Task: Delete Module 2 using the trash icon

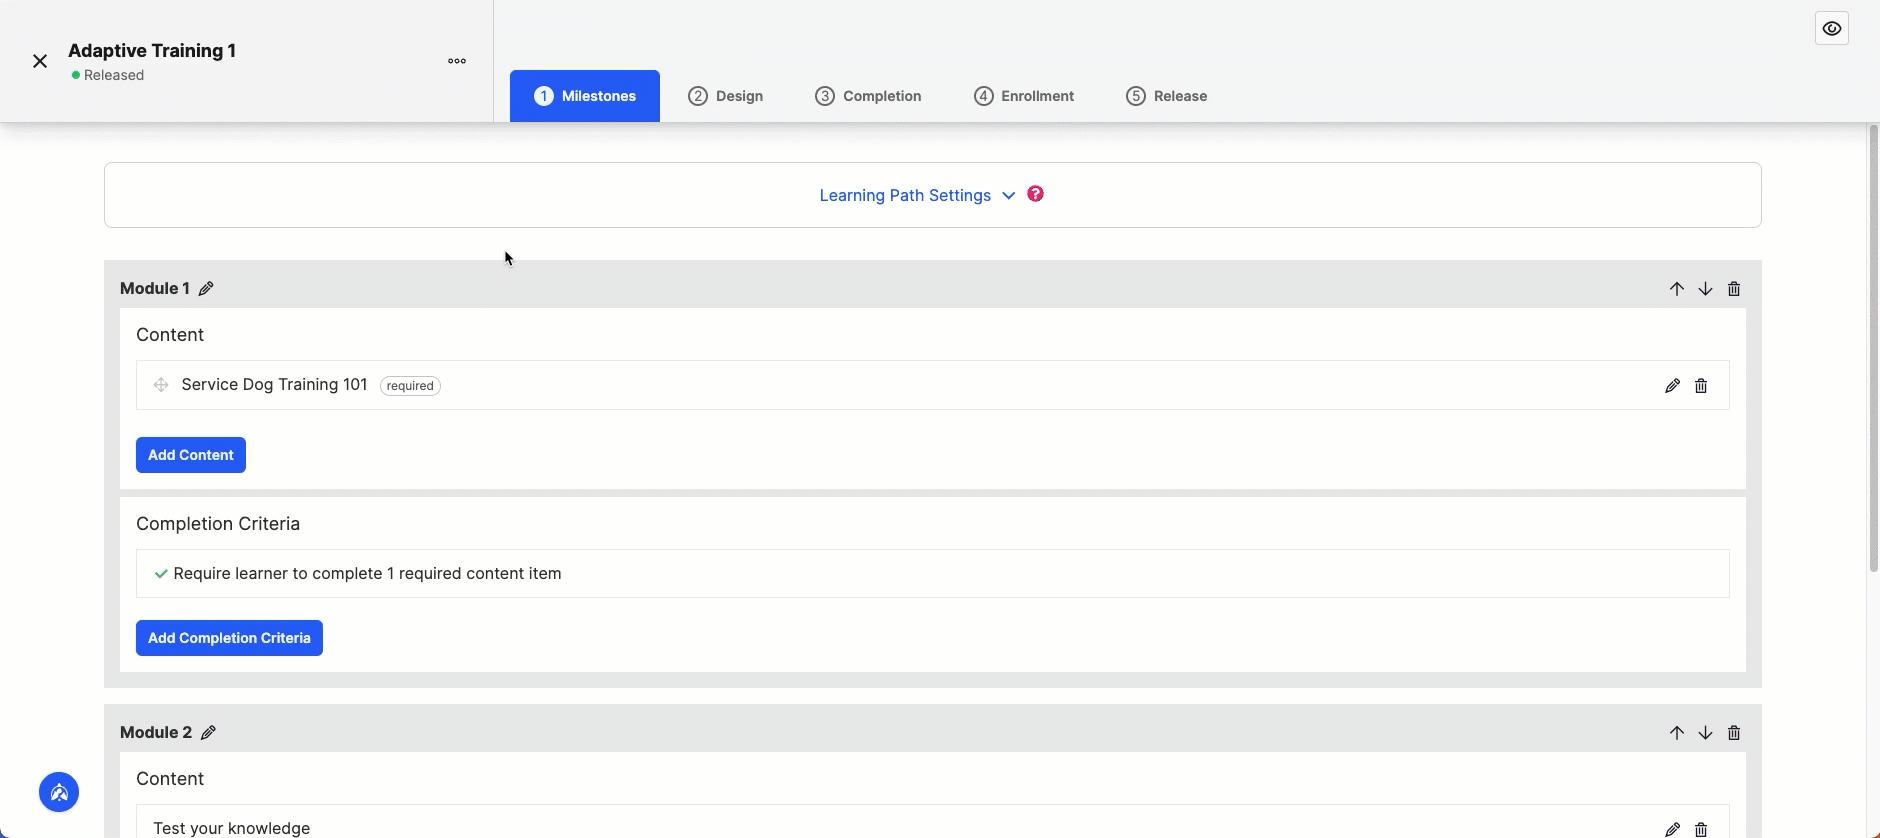Action: pyautogui.click(x=1734, y=733)
